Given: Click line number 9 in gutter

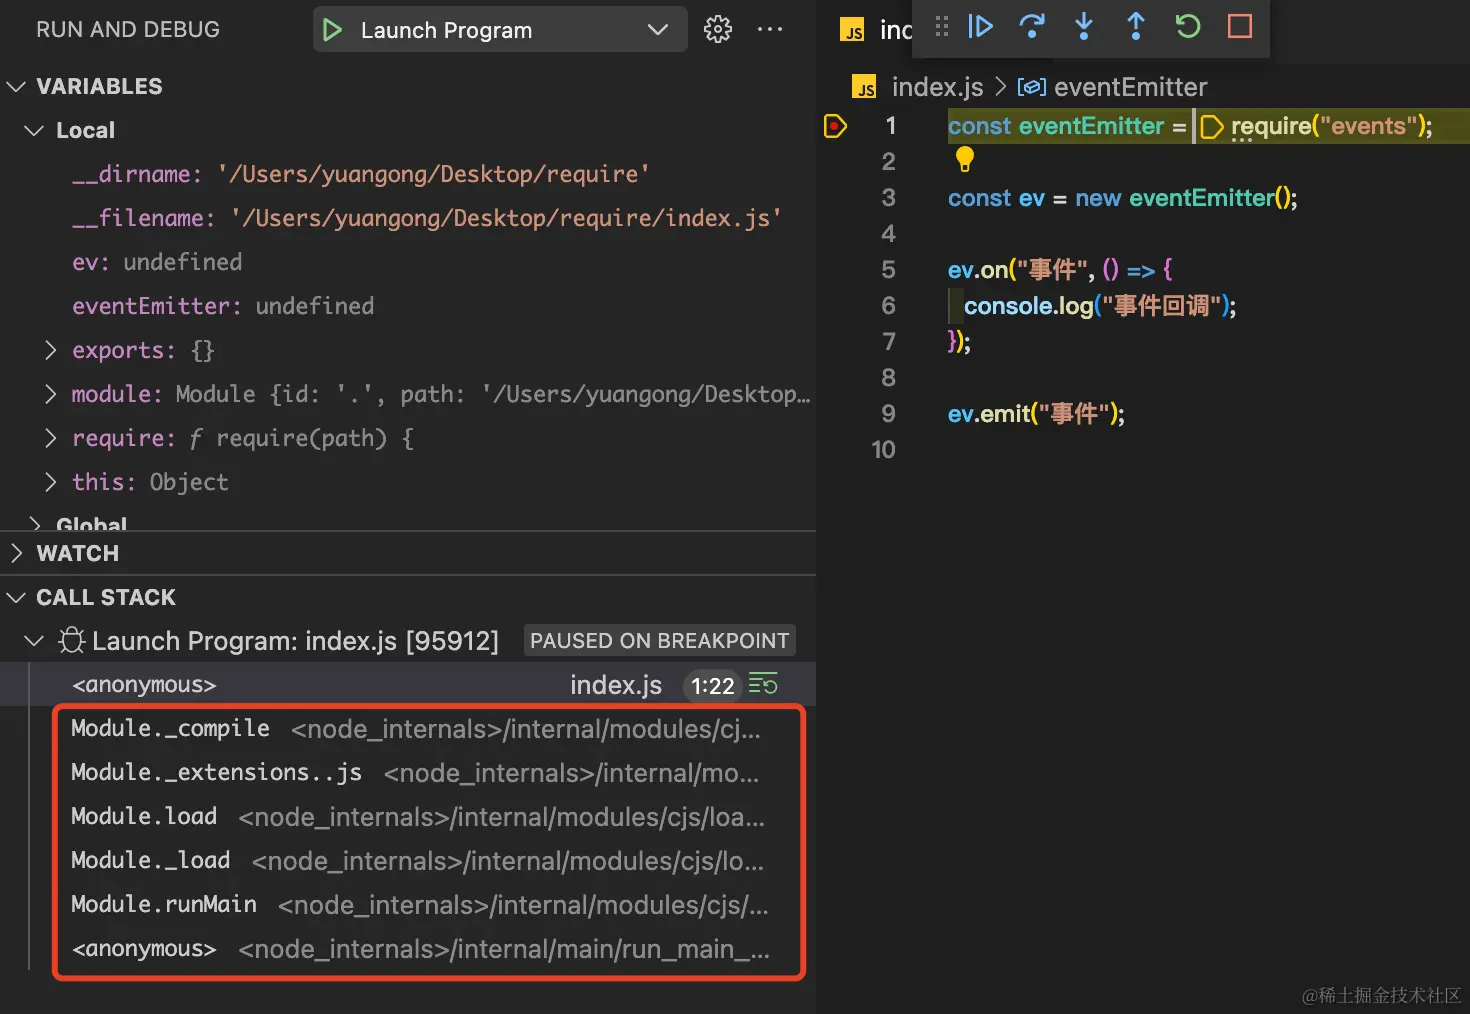Looking at the screenshot, I should (888, 414).
